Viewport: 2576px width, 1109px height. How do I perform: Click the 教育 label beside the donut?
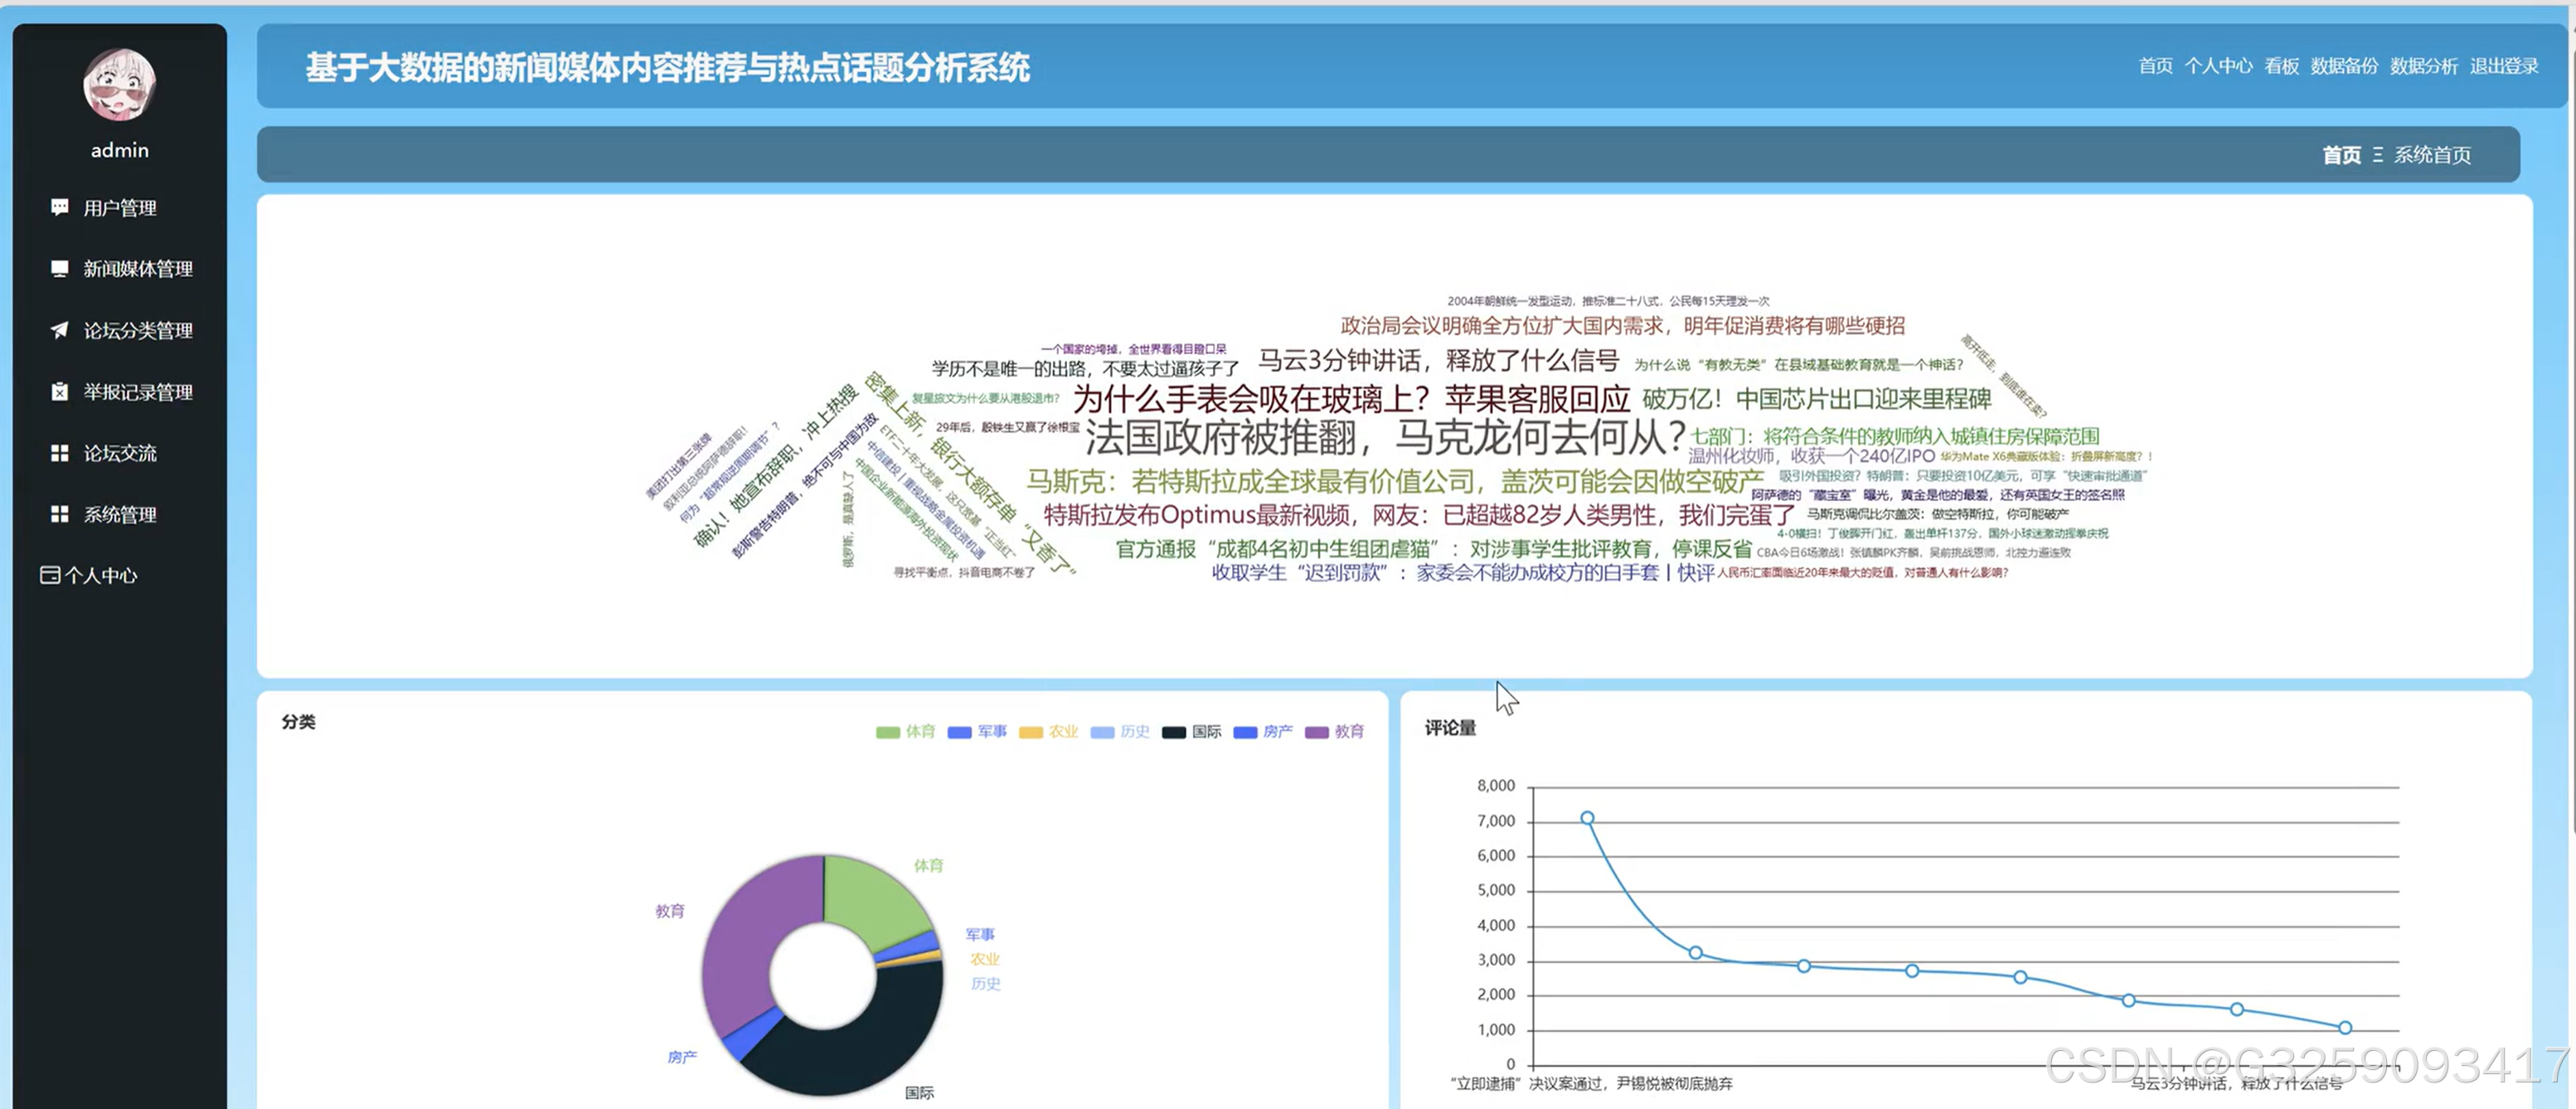point(670,911)
